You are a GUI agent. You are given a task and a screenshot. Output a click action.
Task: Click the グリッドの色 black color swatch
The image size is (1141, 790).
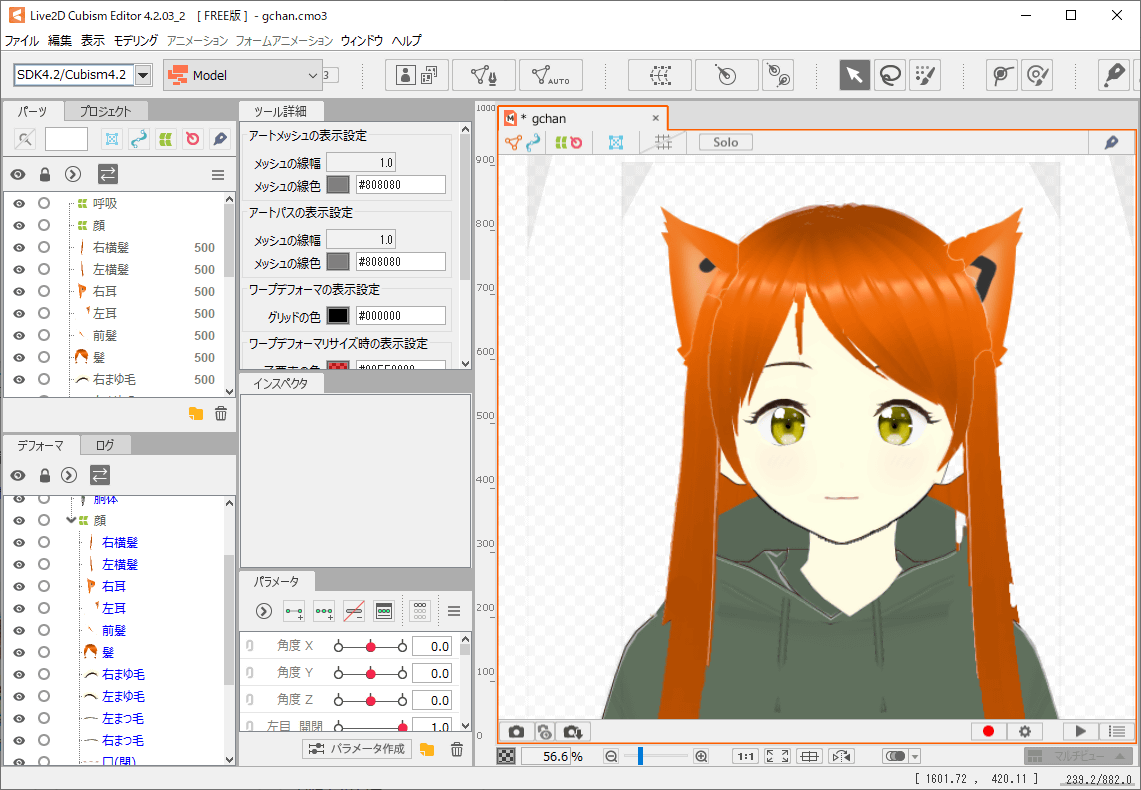click(x=338, y=315)
